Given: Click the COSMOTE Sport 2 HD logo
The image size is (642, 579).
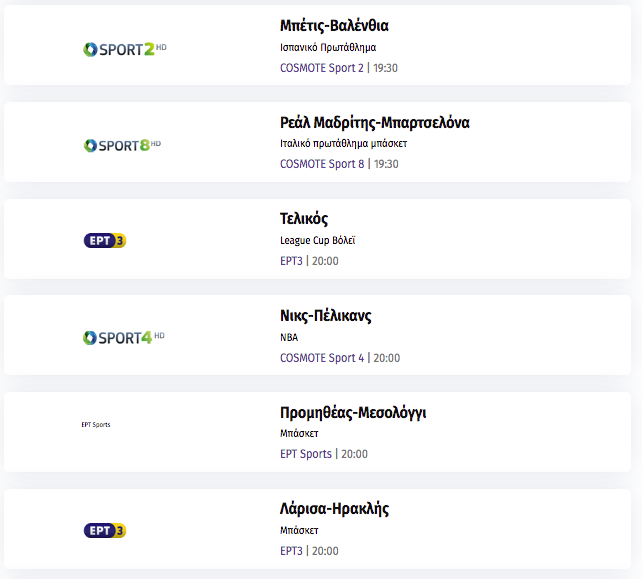Looking at the screenshot, I should (x=125, y=50).
